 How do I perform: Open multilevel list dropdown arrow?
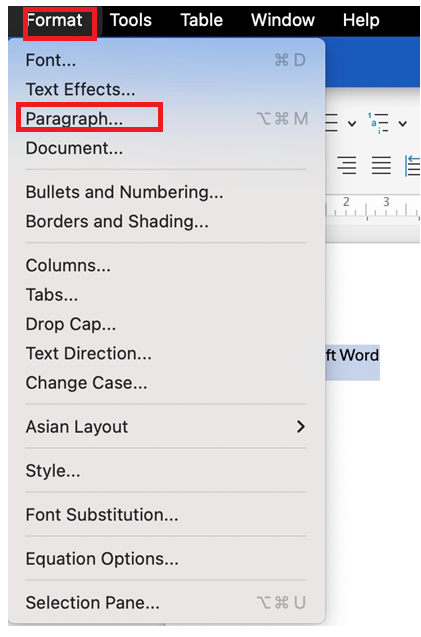(x=403, y=124)
